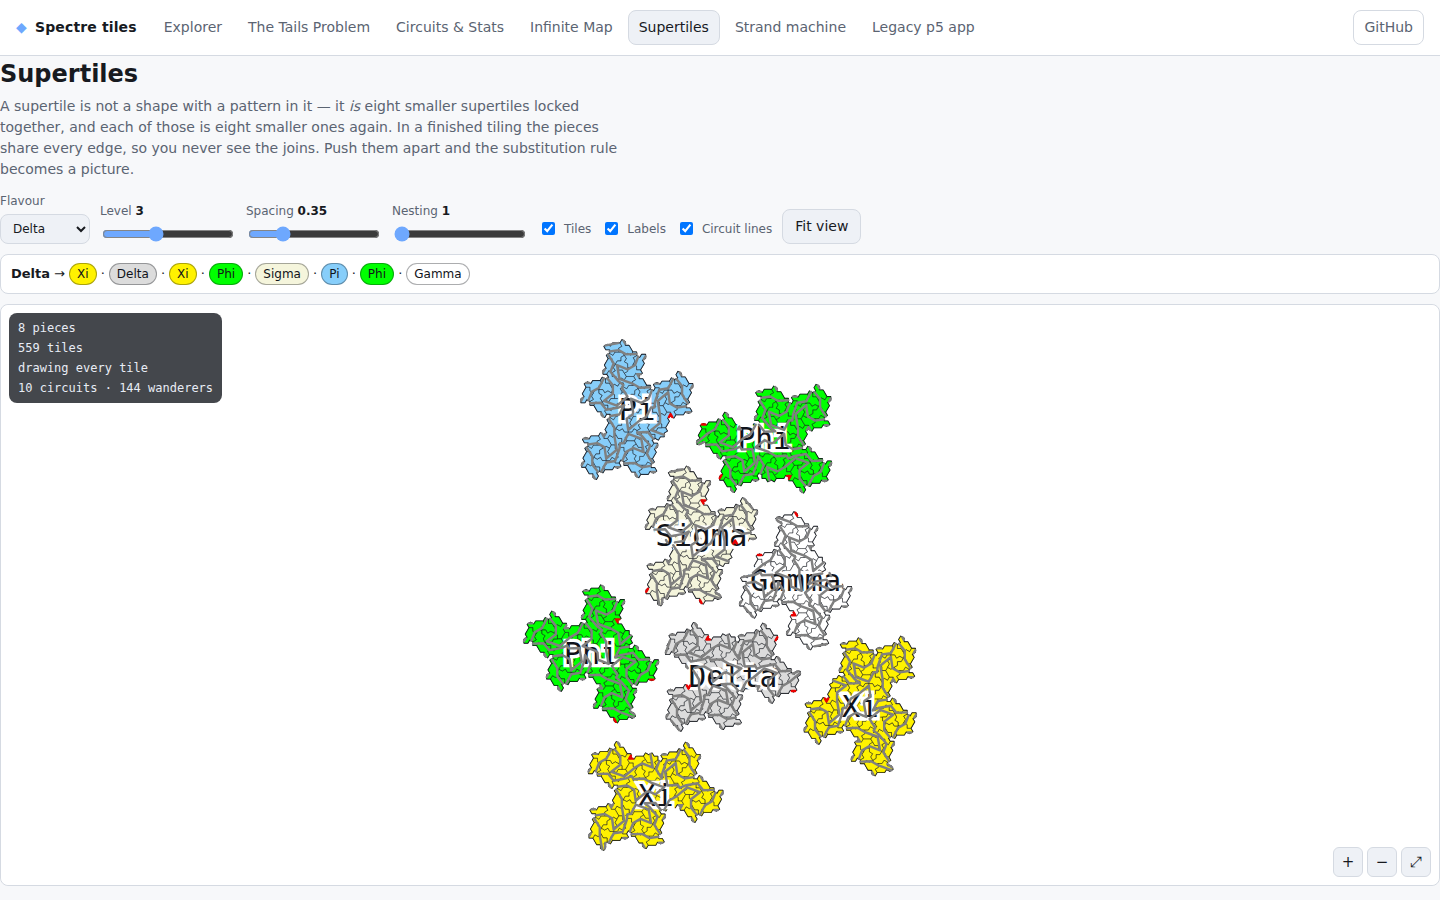The width and height of the screenshot is (1440, 900).
Task: Click the Fit view button
Action: pyautogui.click(x=821, y=226)
